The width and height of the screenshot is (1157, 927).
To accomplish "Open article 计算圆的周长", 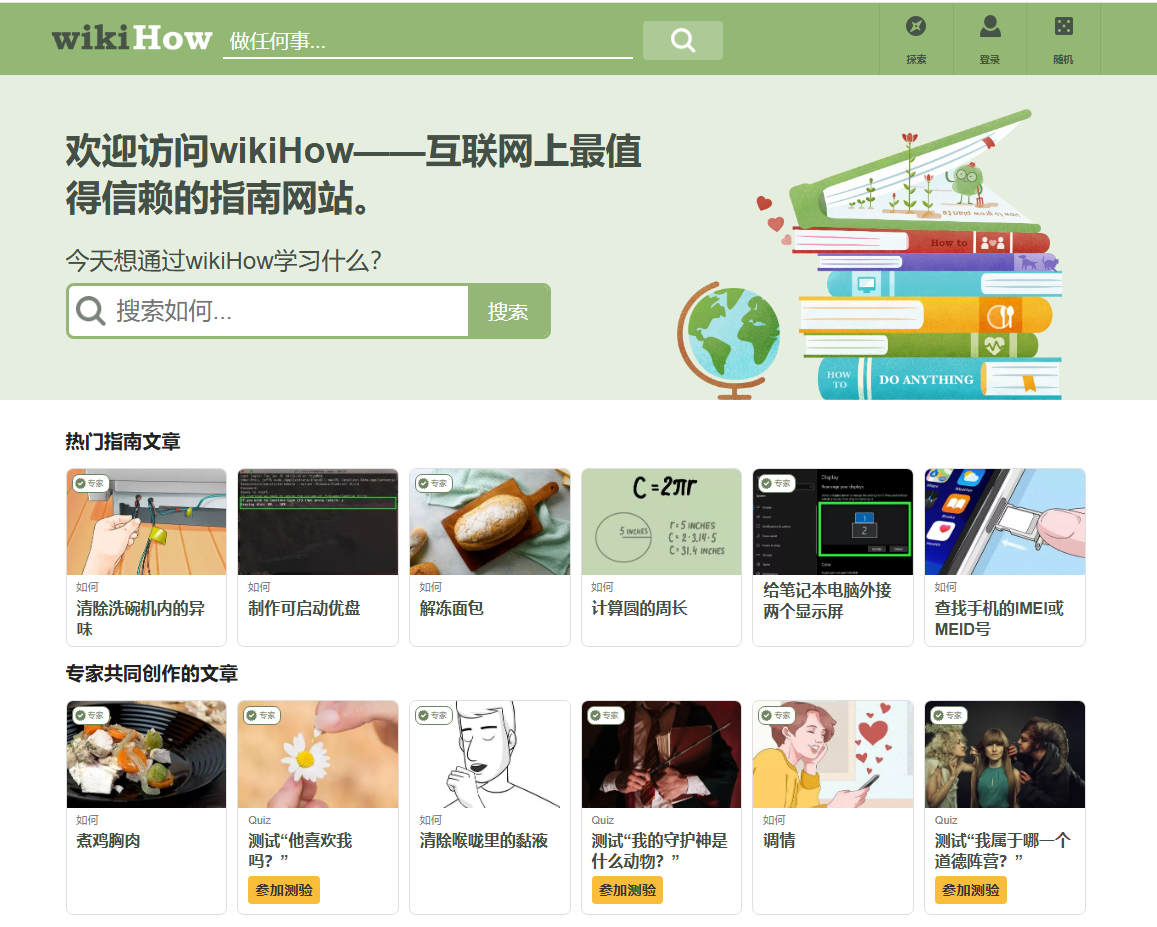I will tap(639, 608).
